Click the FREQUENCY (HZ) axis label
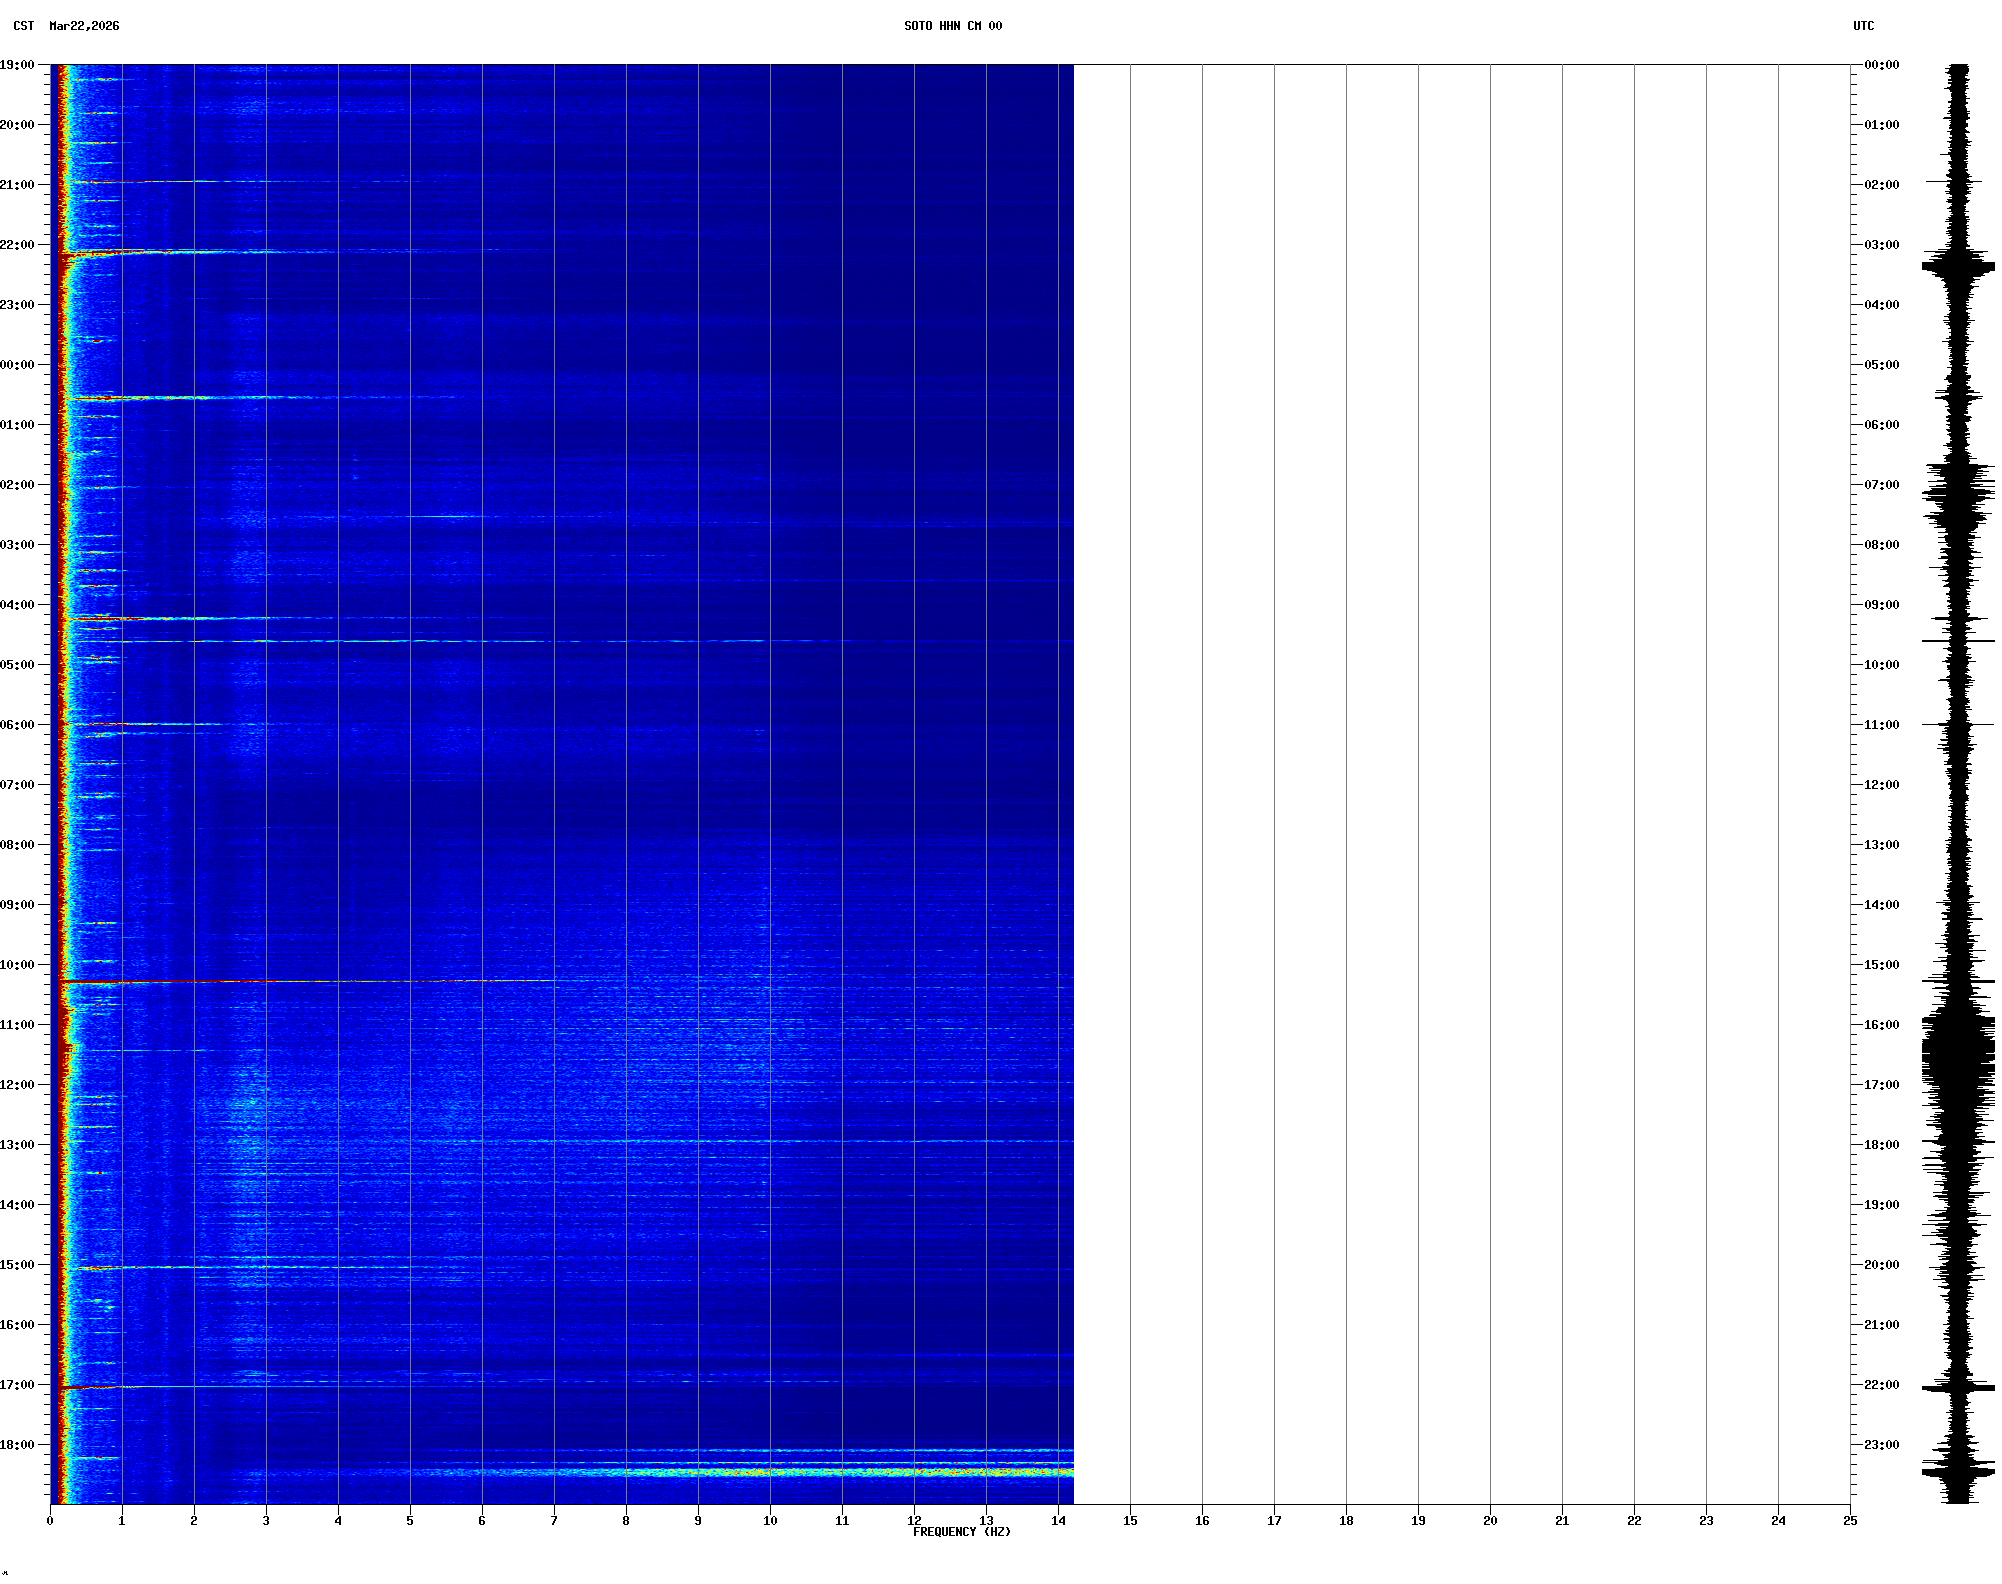 point(961,1532)
